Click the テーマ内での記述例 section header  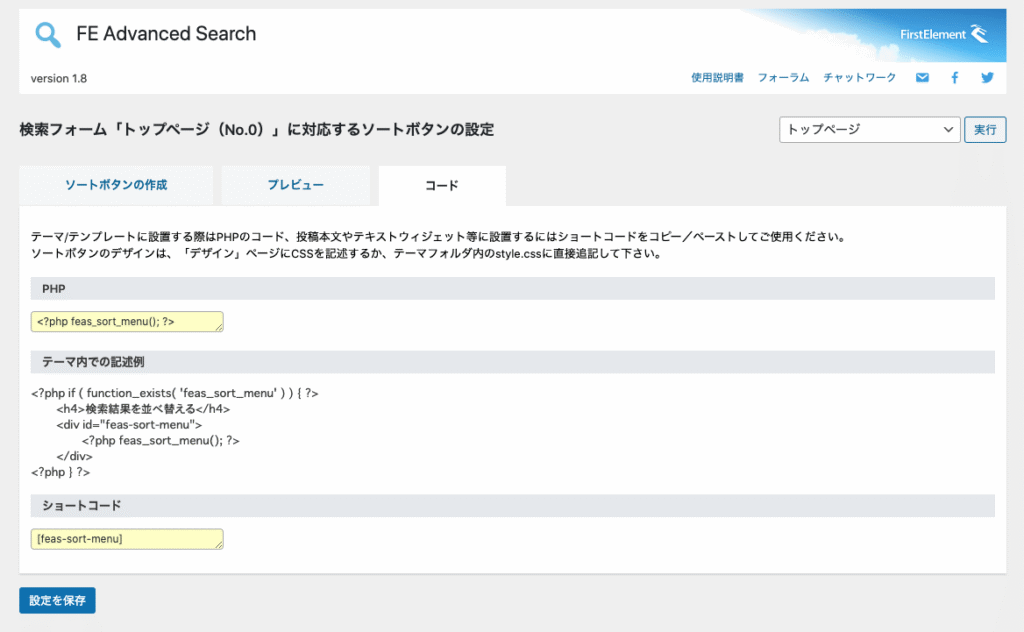(x=513, y=362)
